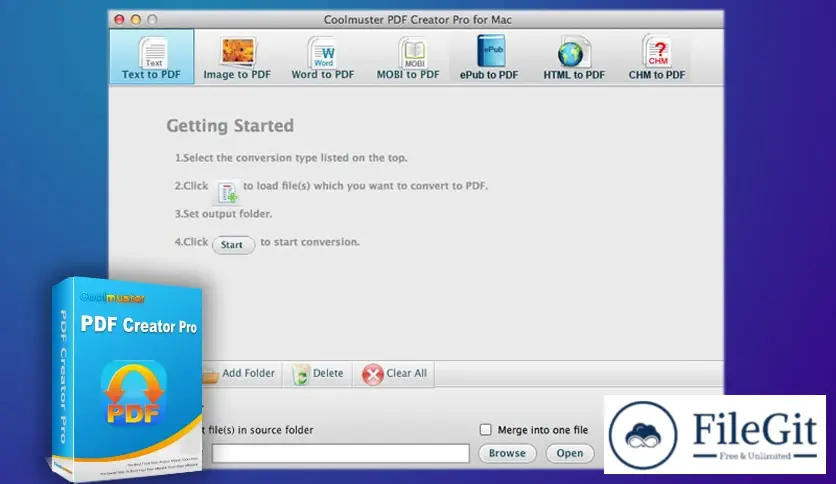
Task: Click 'Select the conversion type' instruction text
Action: [291, 158]
